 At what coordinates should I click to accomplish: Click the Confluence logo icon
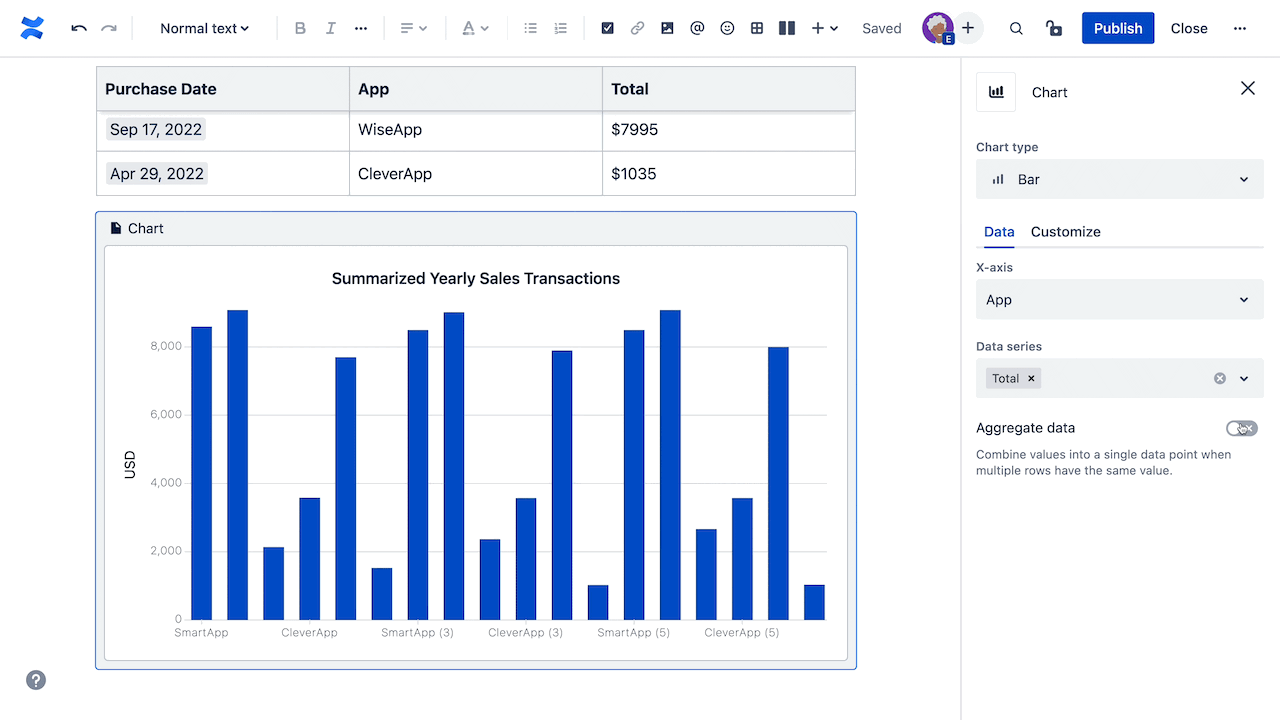[32, 28]
